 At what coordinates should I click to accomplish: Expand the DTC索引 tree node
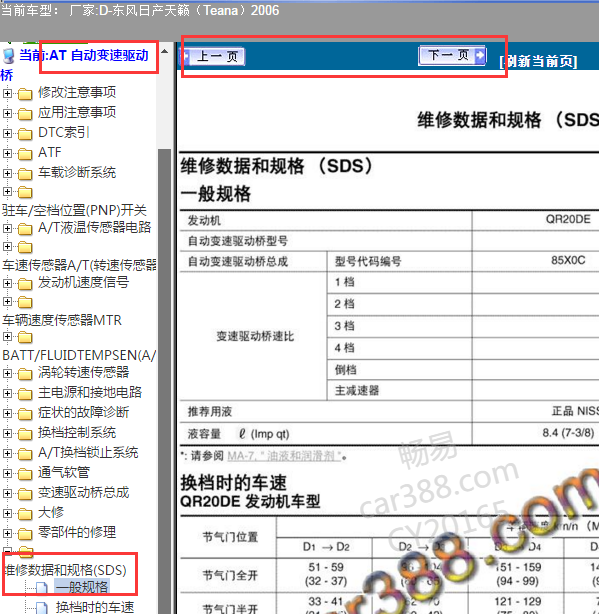[x=7, y=133]
